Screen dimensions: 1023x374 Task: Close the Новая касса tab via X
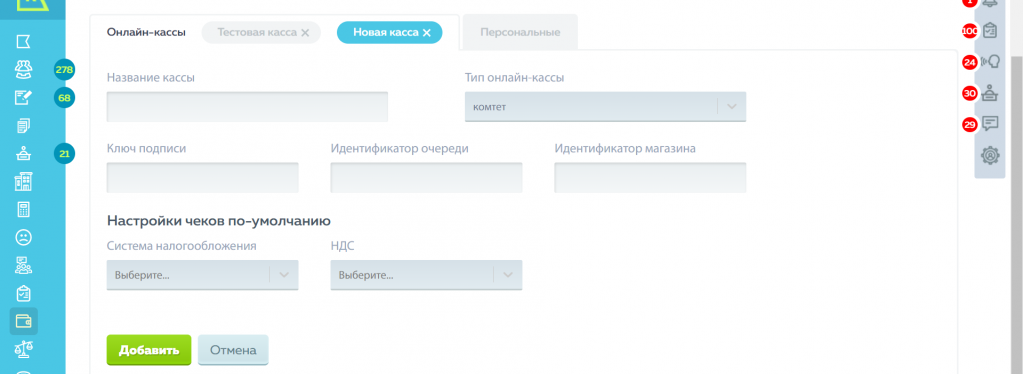tap(427, 33)
